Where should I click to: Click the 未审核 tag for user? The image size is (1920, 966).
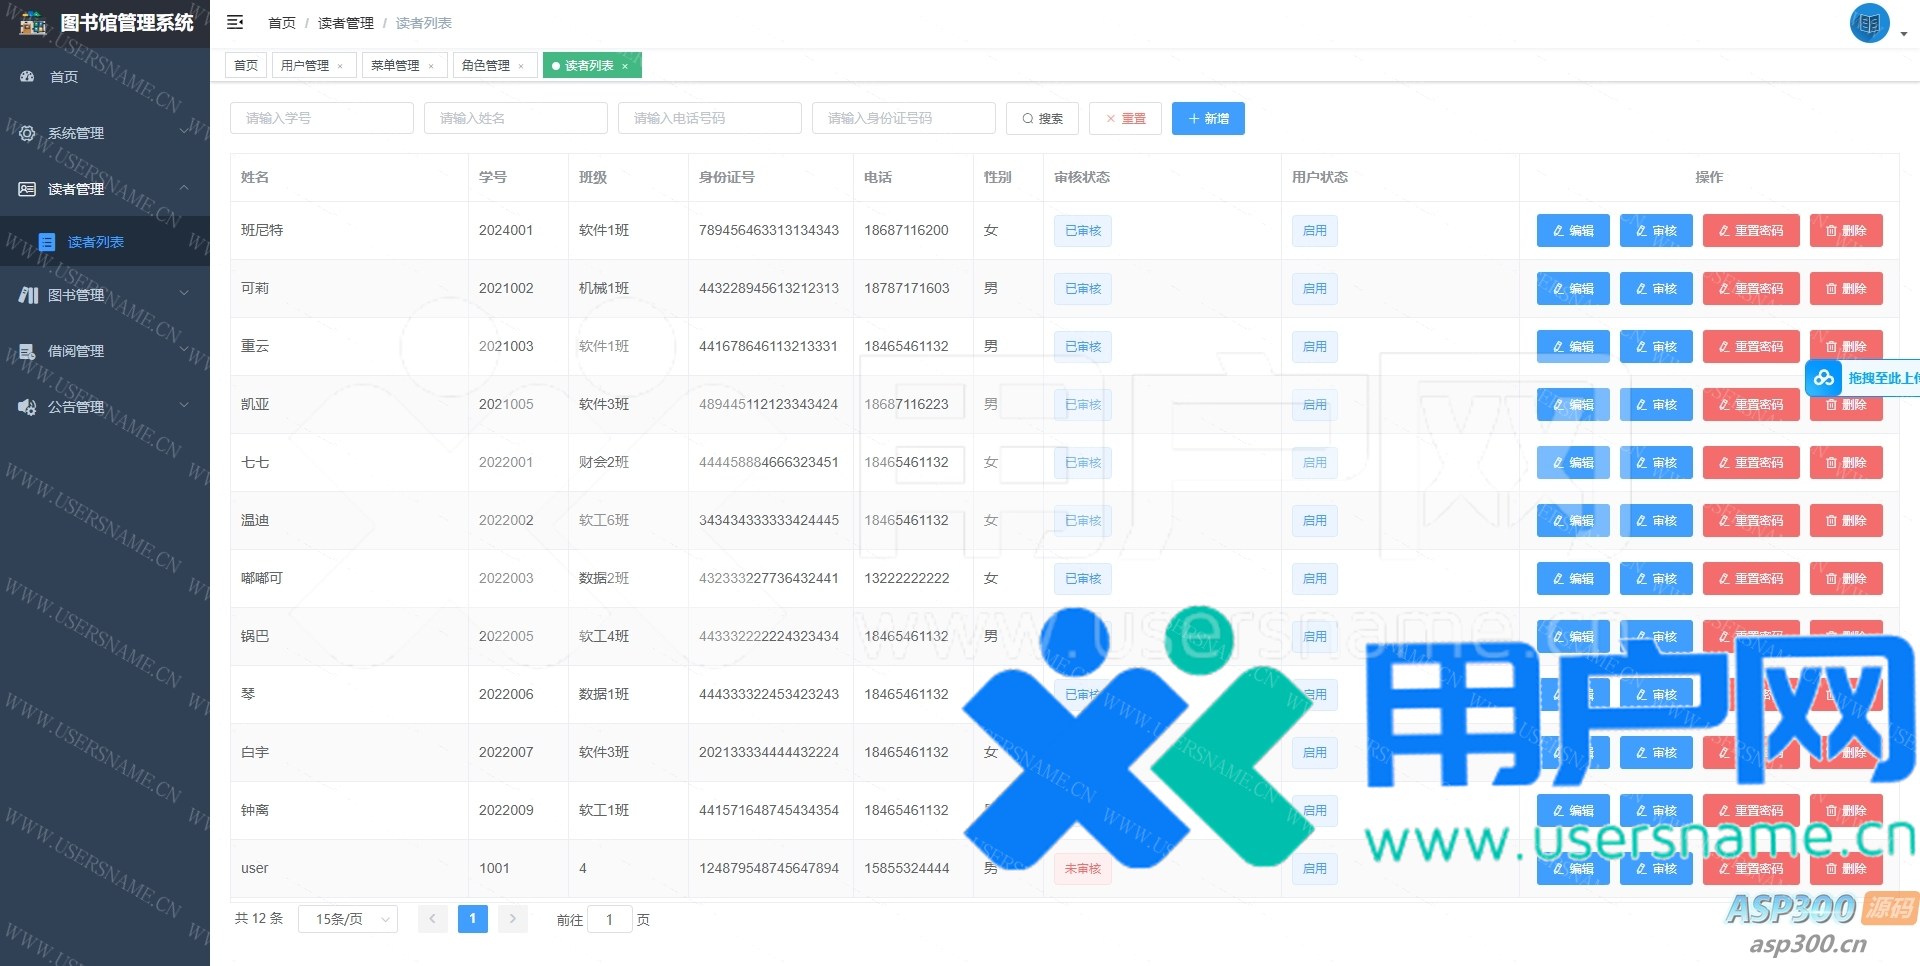tap(1082, 869)
